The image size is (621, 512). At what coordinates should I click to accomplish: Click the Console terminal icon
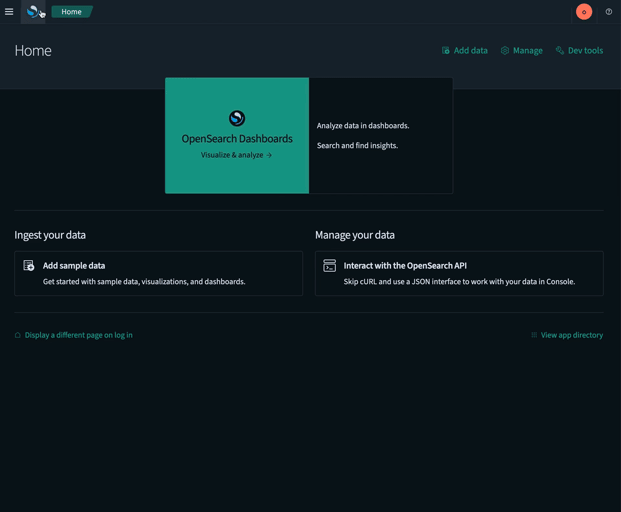tap(330, 266)
